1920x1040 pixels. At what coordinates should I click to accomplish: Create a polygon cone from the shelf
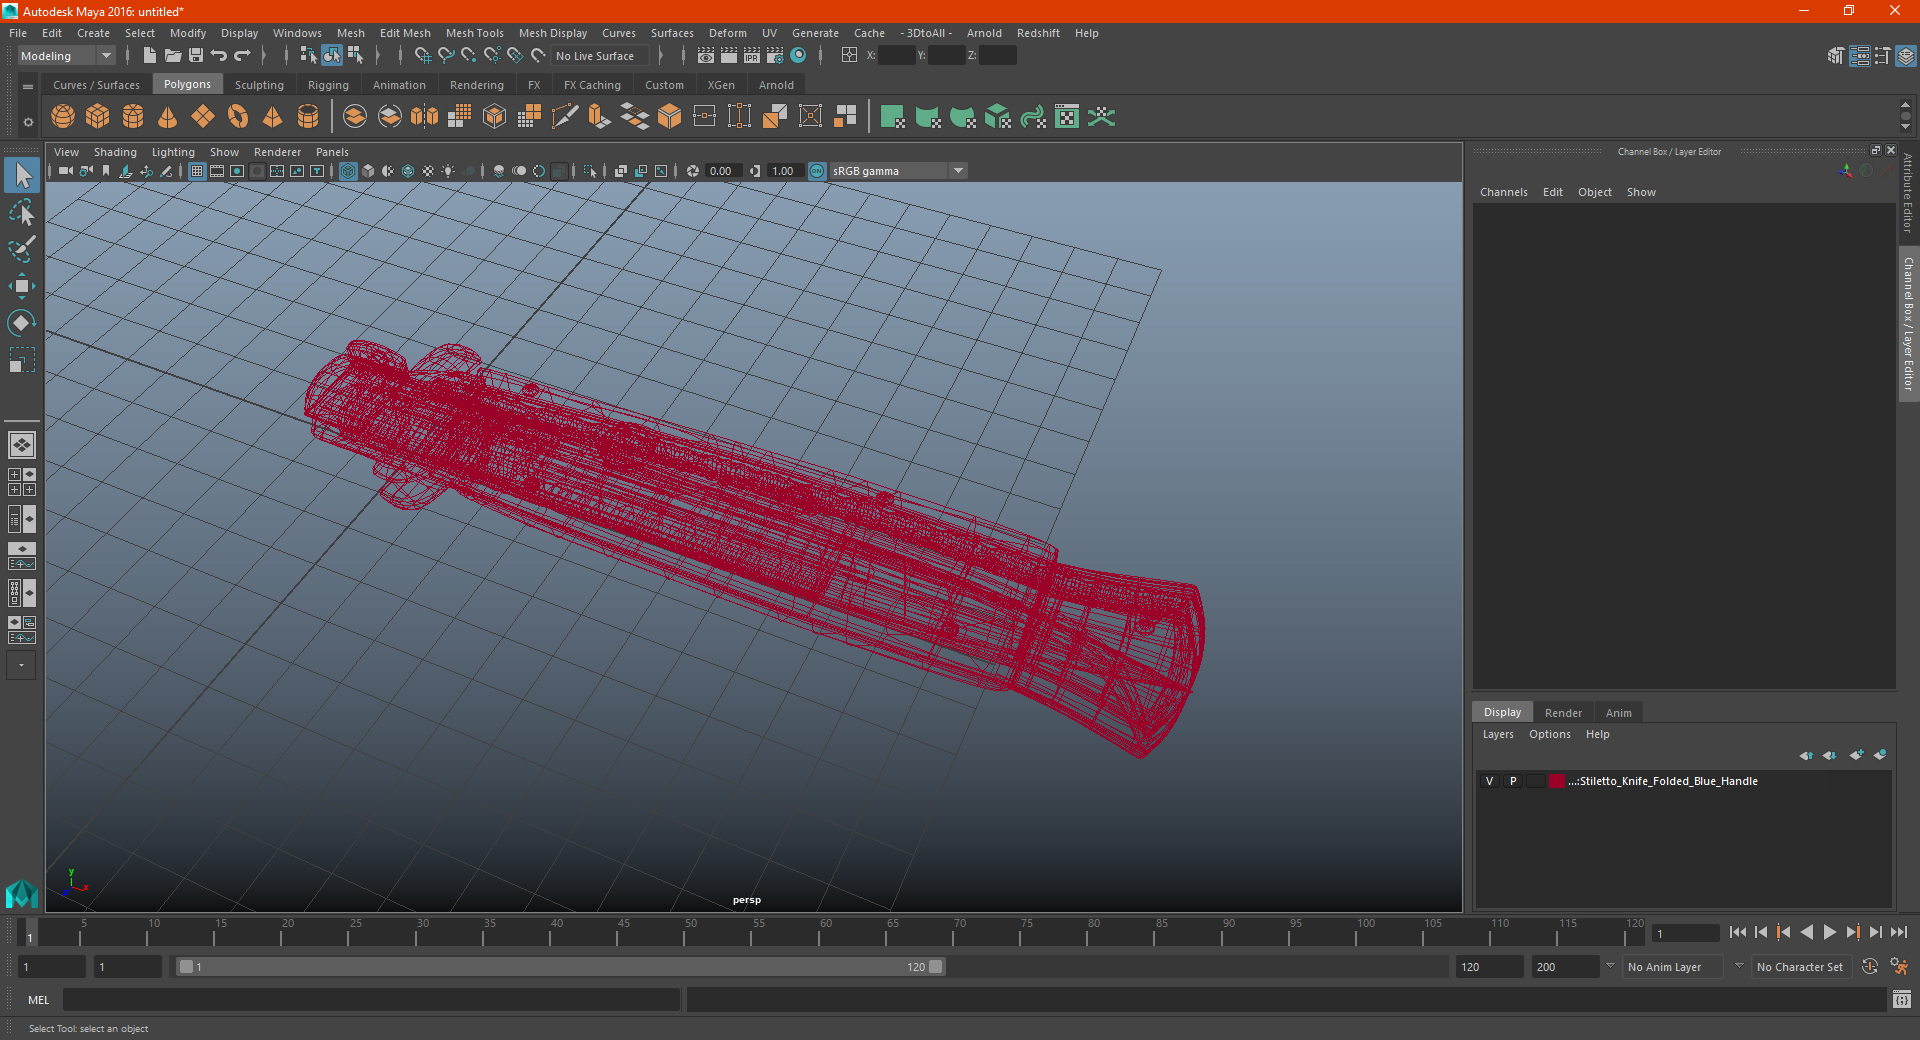coord(168,117)
